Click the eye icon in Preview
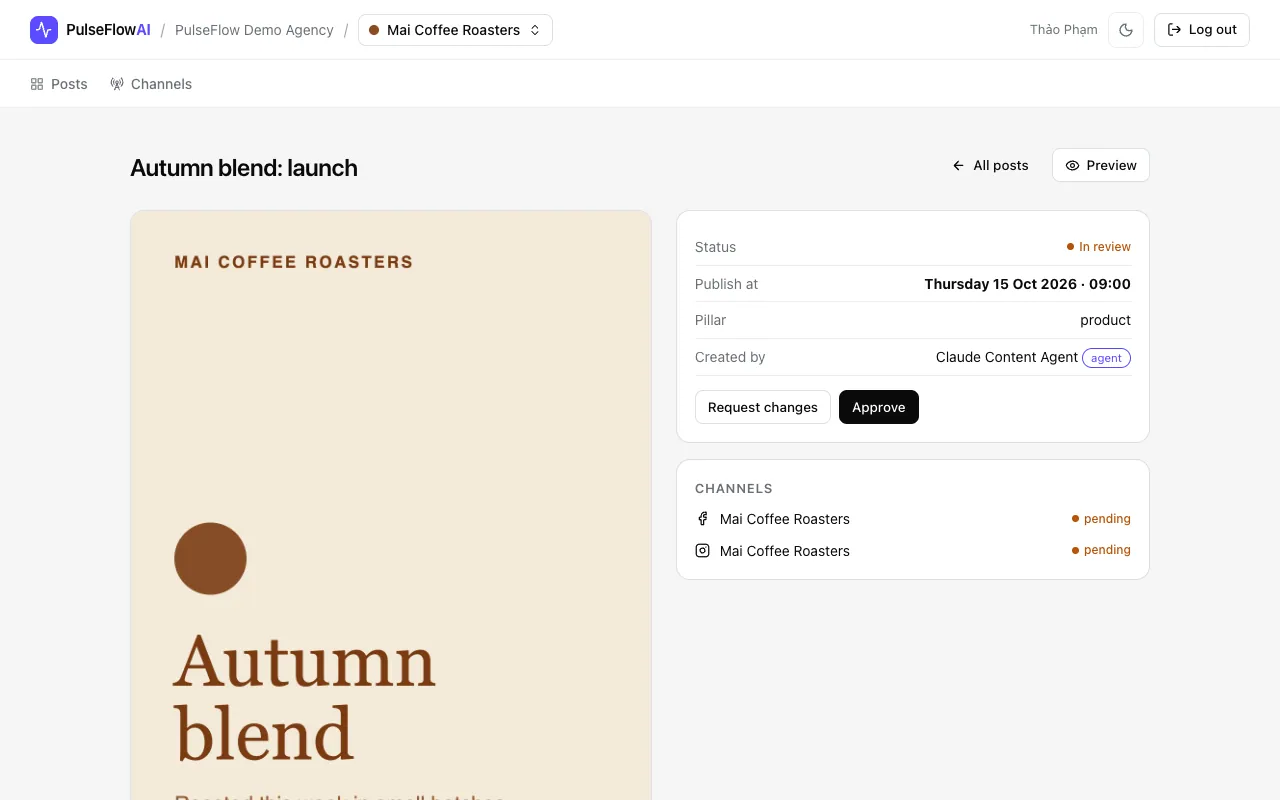Image resolution: width=1280 pixels, height=800 pixels. click(1072, 165)
